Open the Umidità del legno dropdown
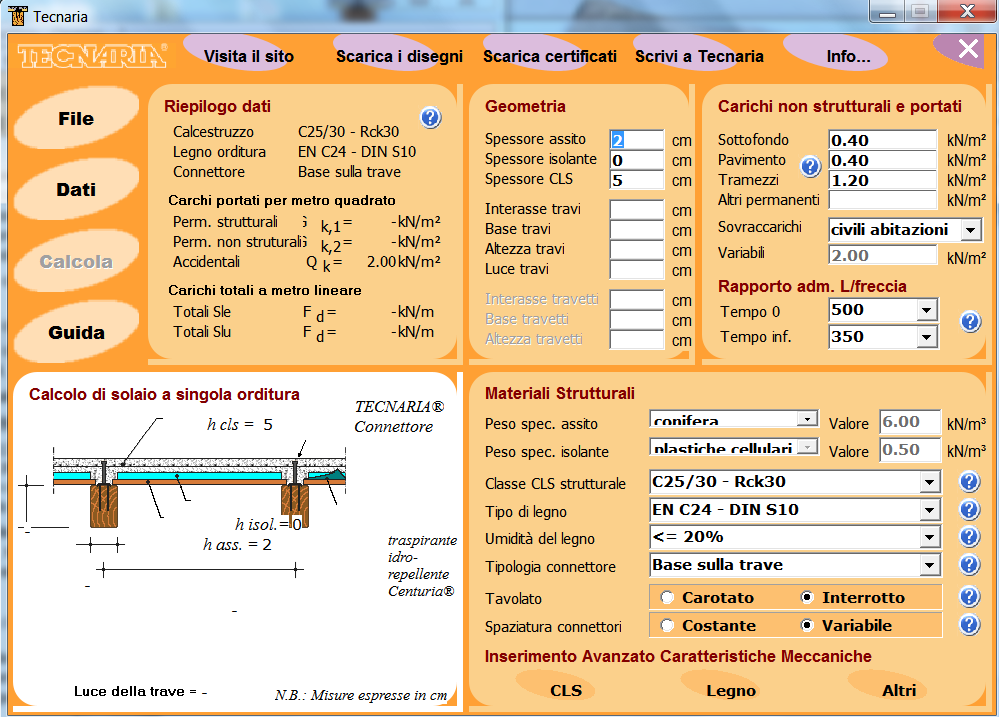 pos(930,537)
